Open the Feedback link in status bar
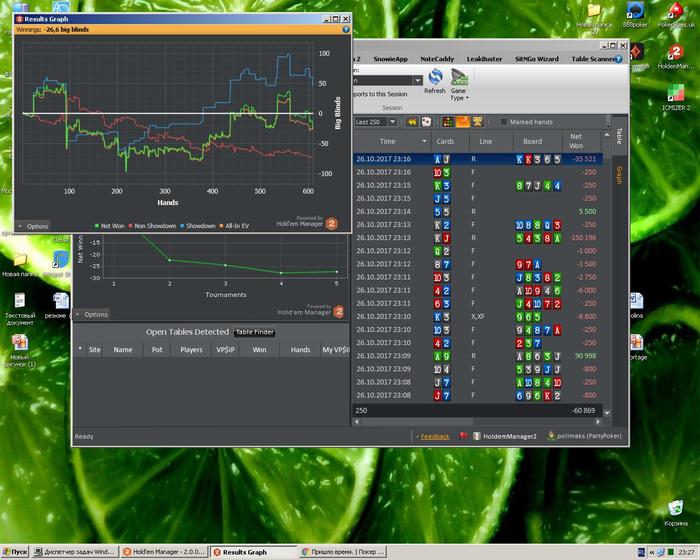The width and height of the screenshot is (700, 560). click(434, 436)
